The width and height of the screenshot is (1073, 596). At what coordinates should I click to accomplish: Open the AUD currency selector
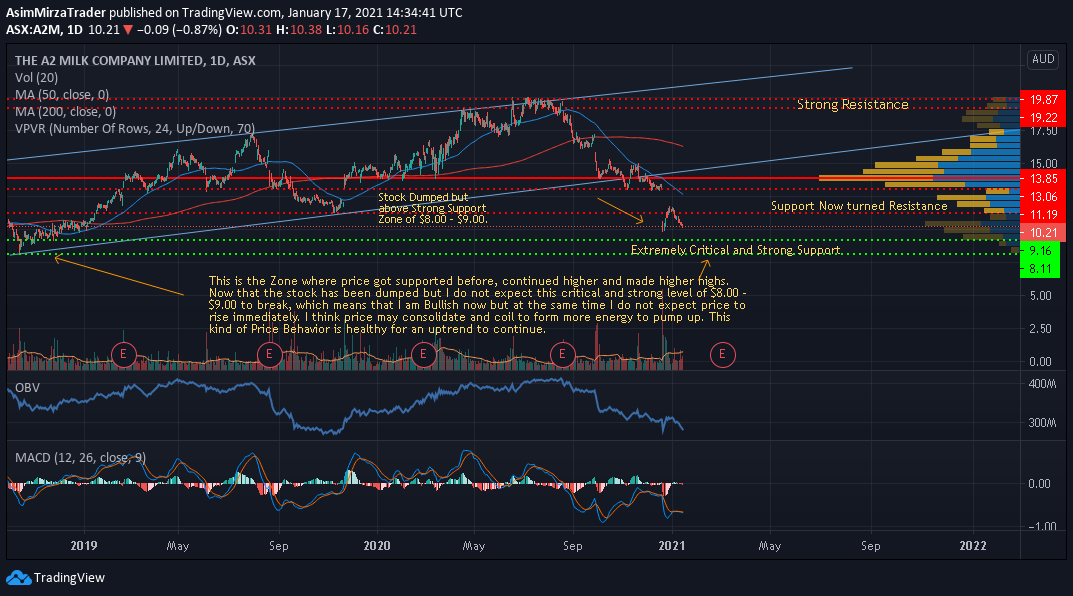tap(1043, 60)
